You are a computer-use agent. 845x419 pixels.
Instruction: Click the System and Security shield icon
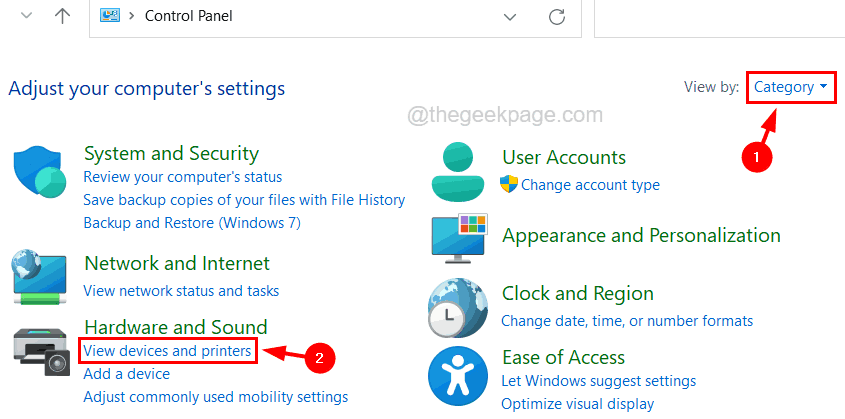[40, 172]
